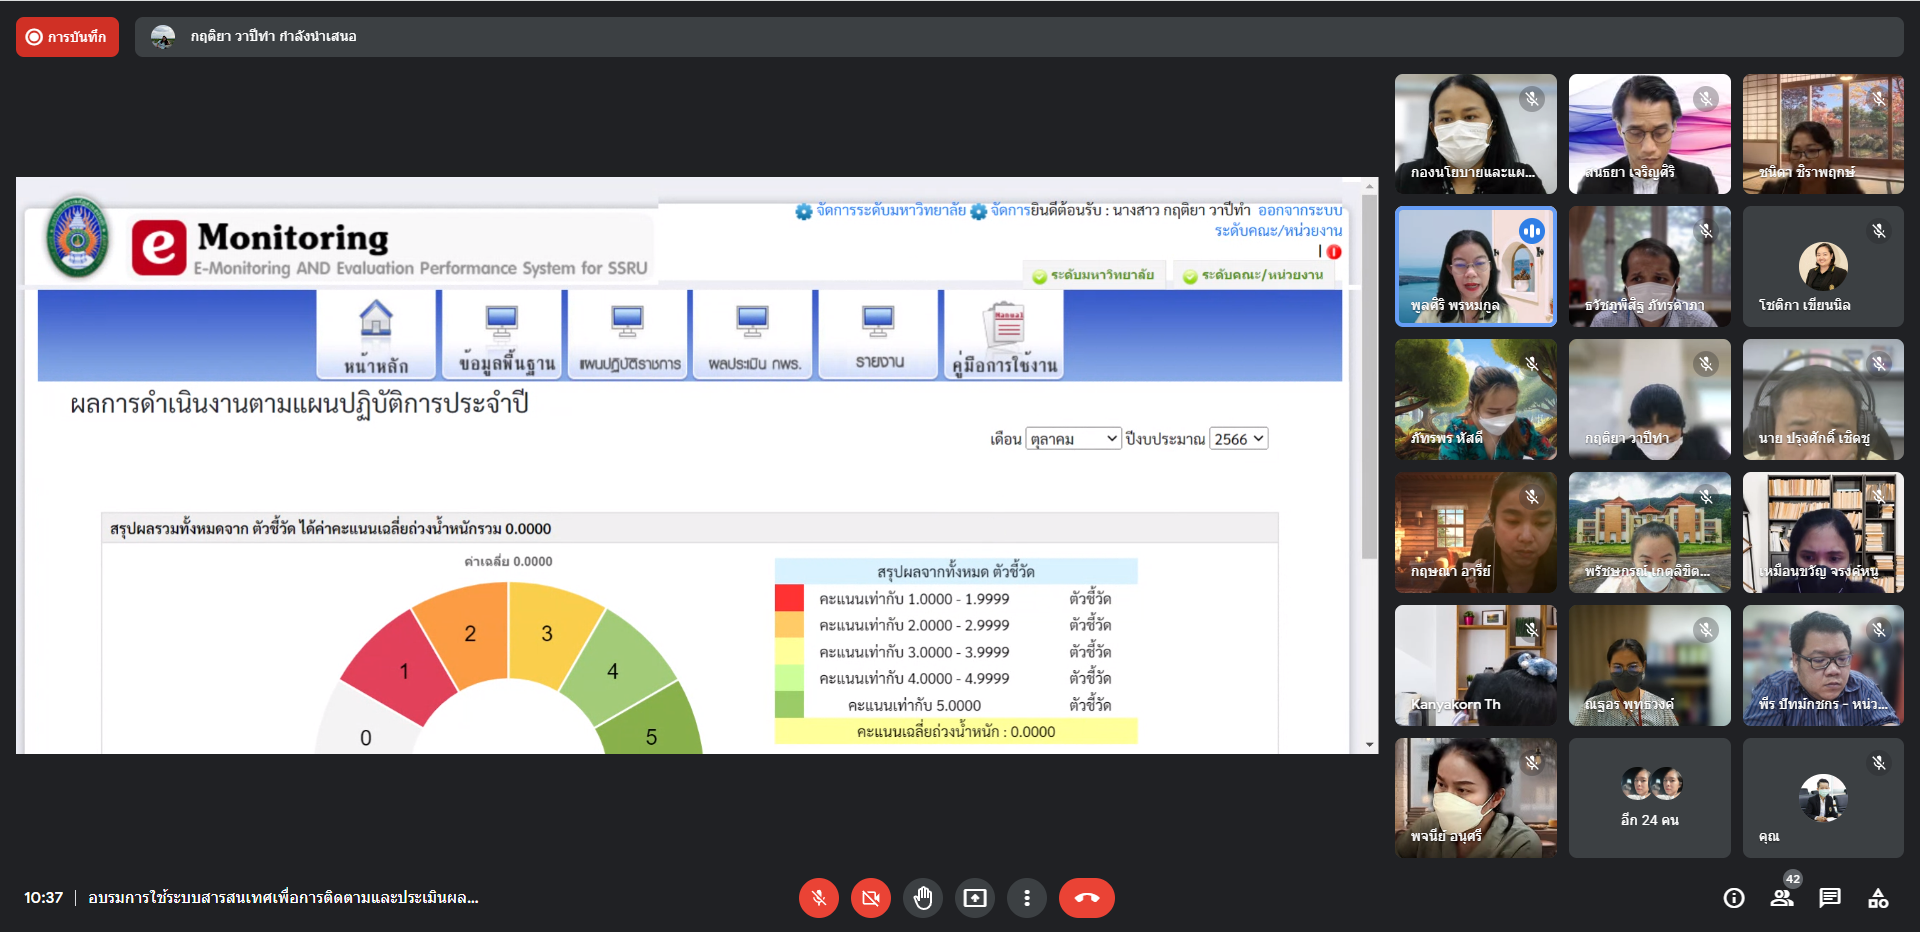
Task: Open the activities icon
Action: tap(1878, 898)
